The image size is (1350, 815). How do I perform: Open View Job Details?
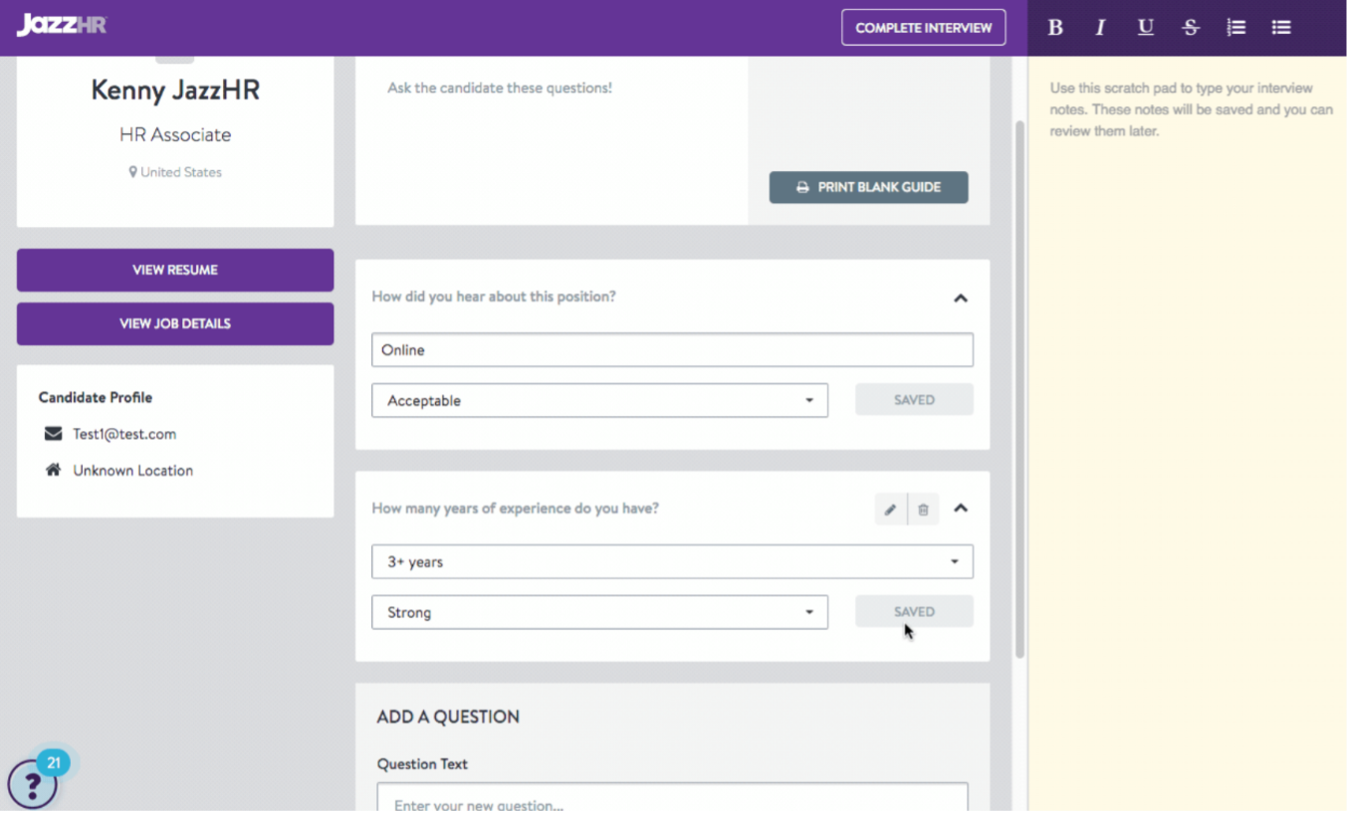pos(175,324)
